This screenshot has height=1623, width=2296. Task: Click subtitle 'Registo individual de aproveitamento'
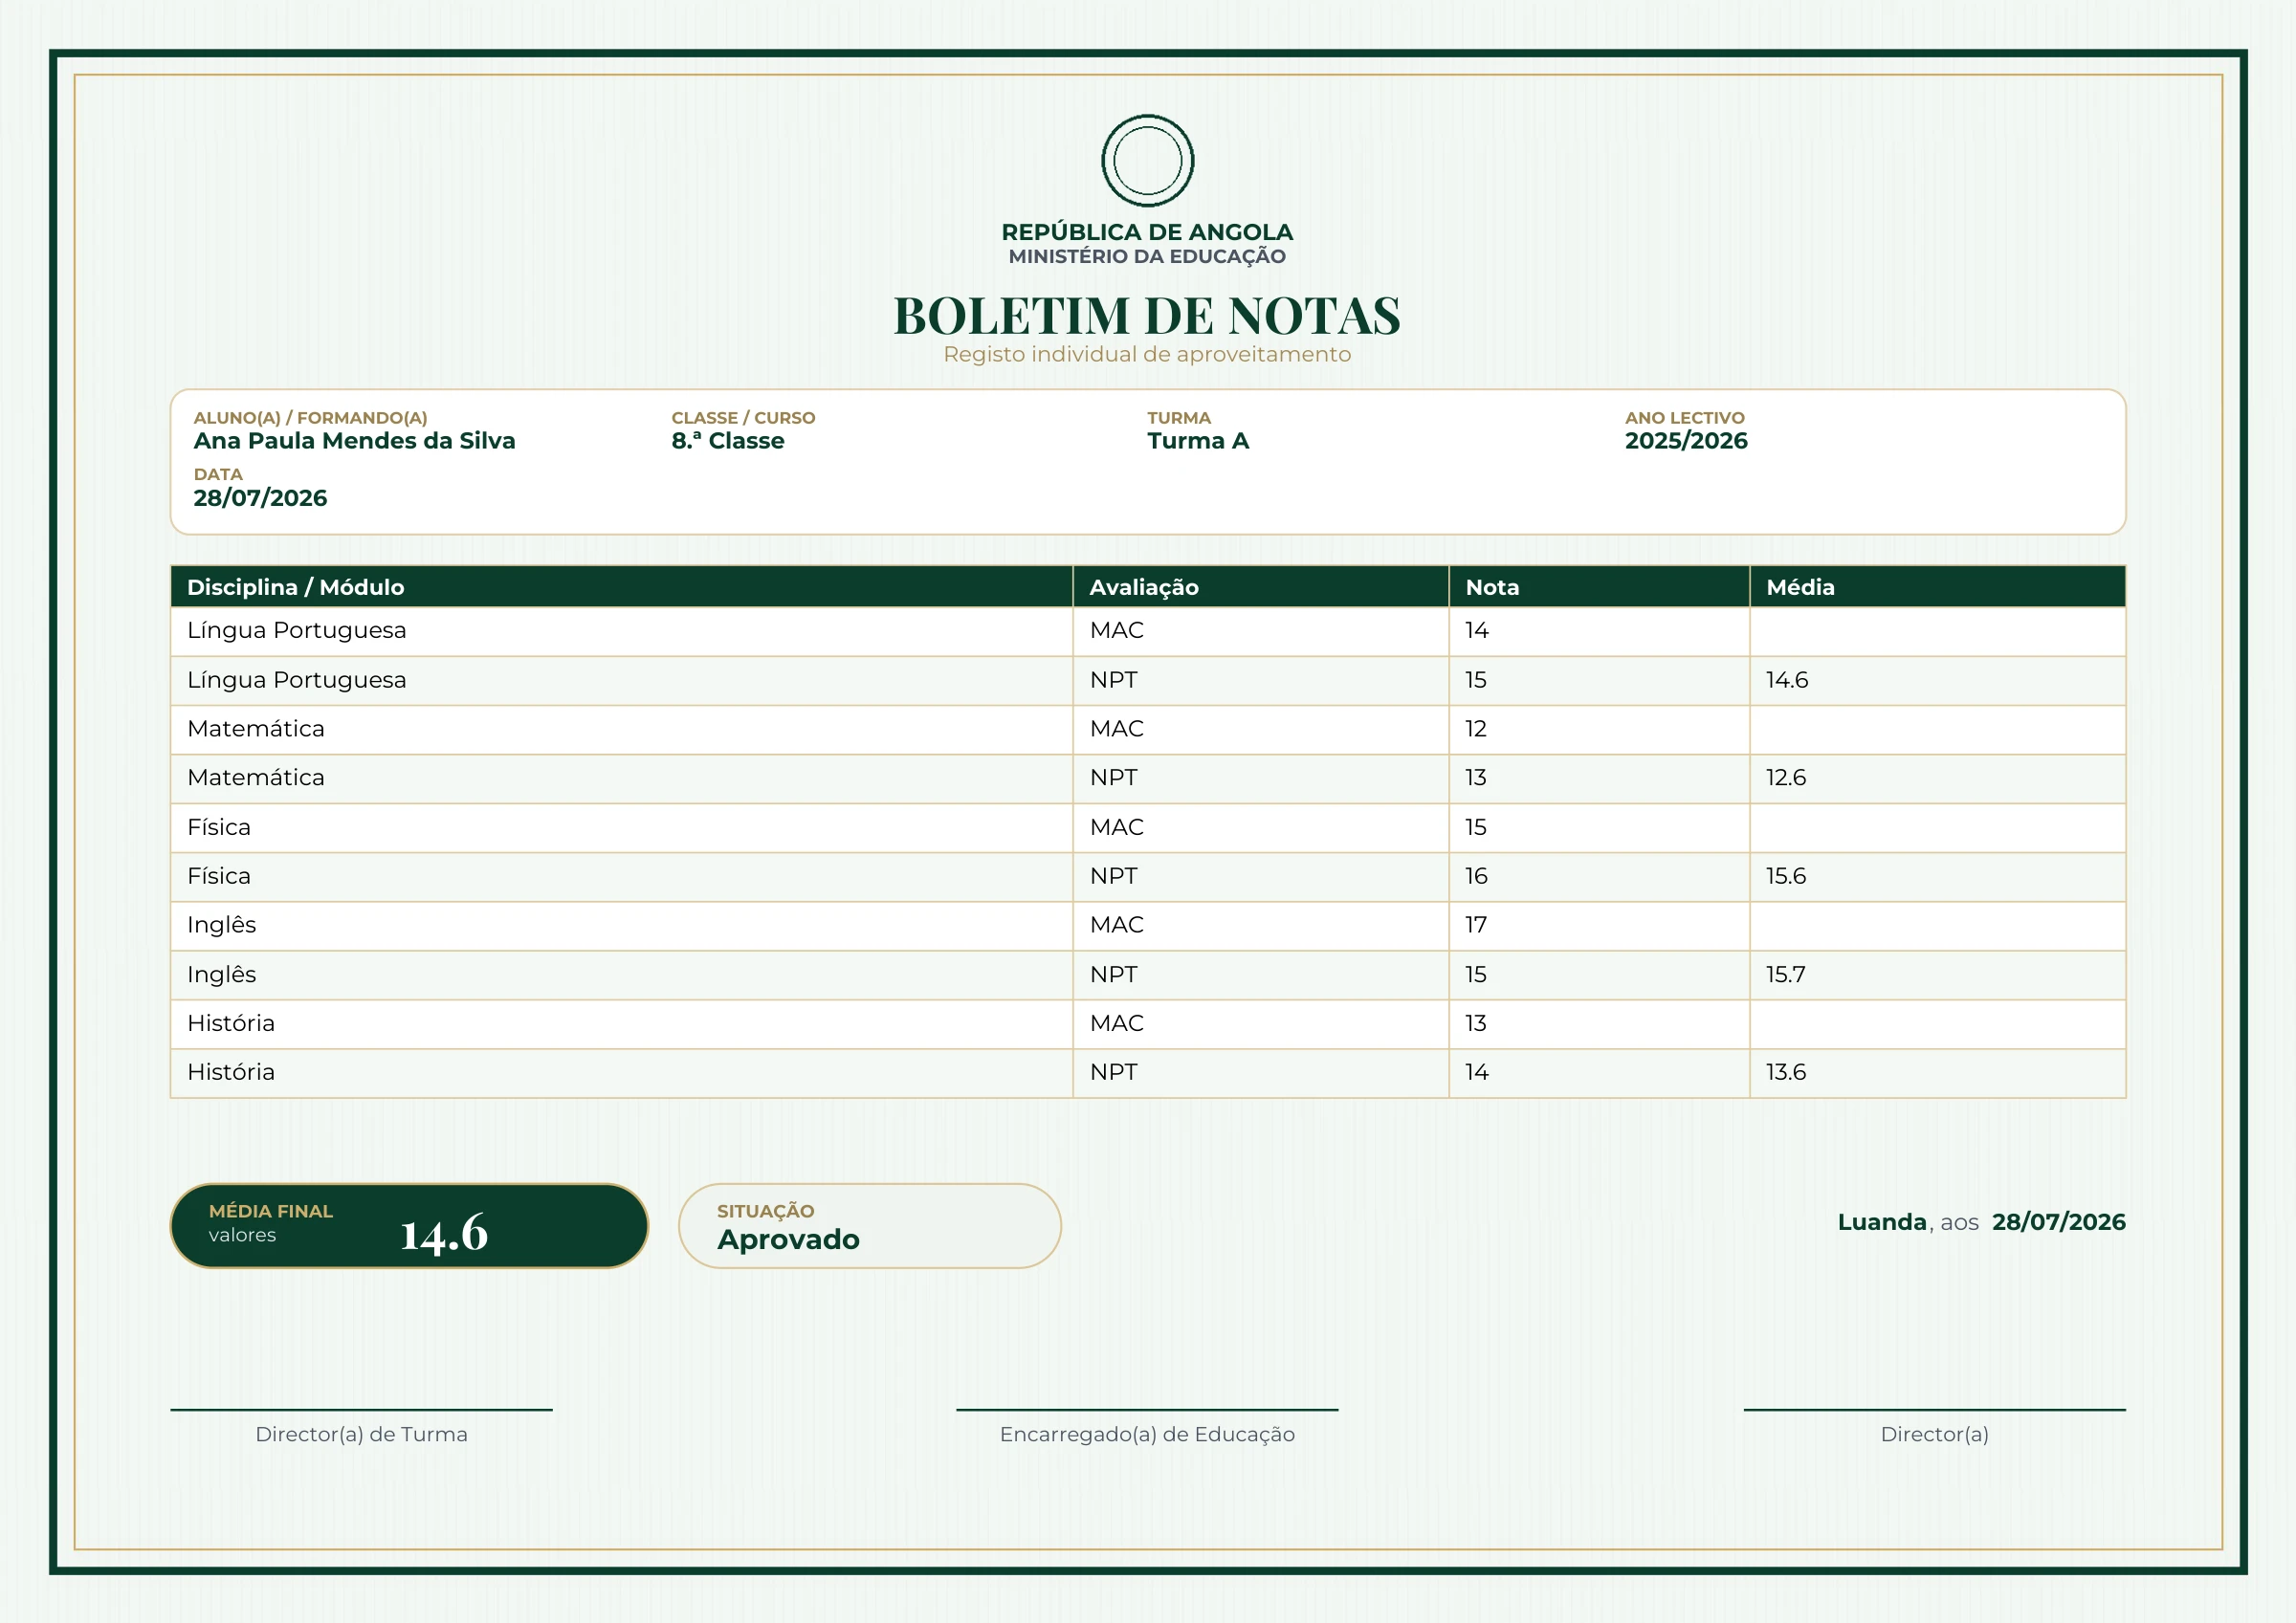click(1147, 354)
